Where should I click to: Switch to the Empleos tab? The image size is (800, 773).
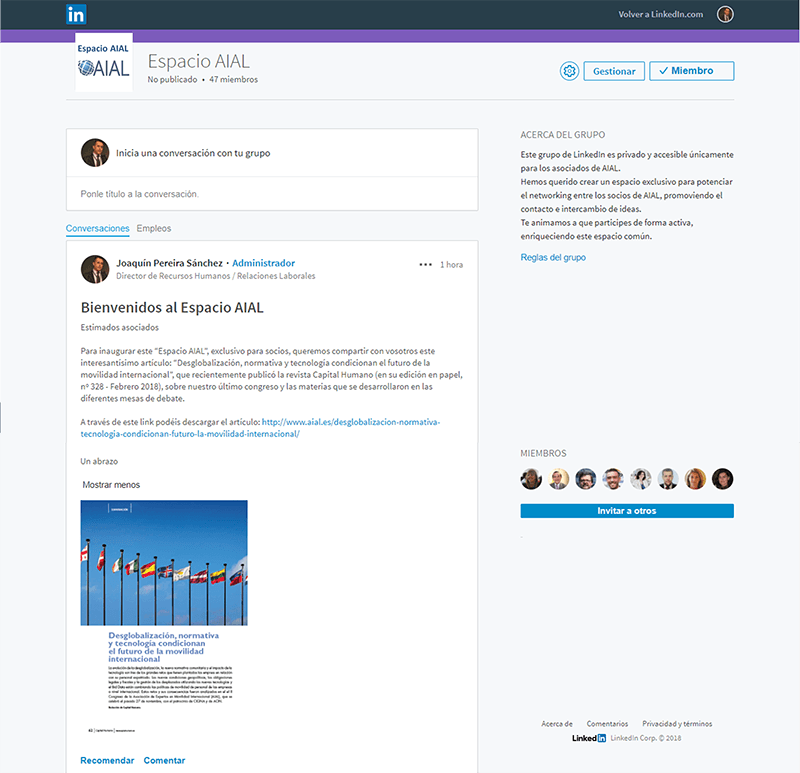tap(154, 229)
